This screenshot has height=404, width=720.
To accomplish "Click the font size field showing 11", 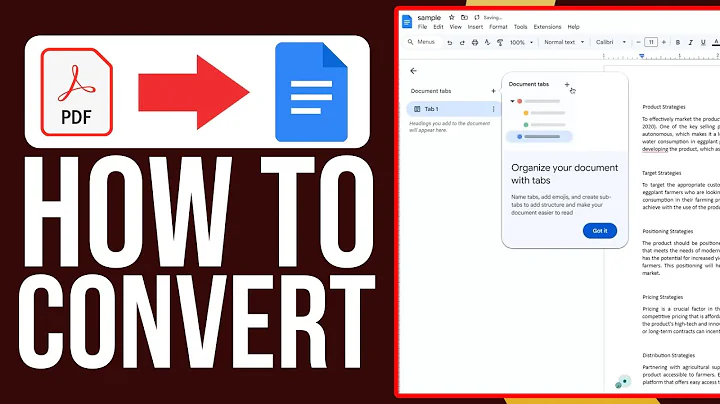I will tap(651, 42).
